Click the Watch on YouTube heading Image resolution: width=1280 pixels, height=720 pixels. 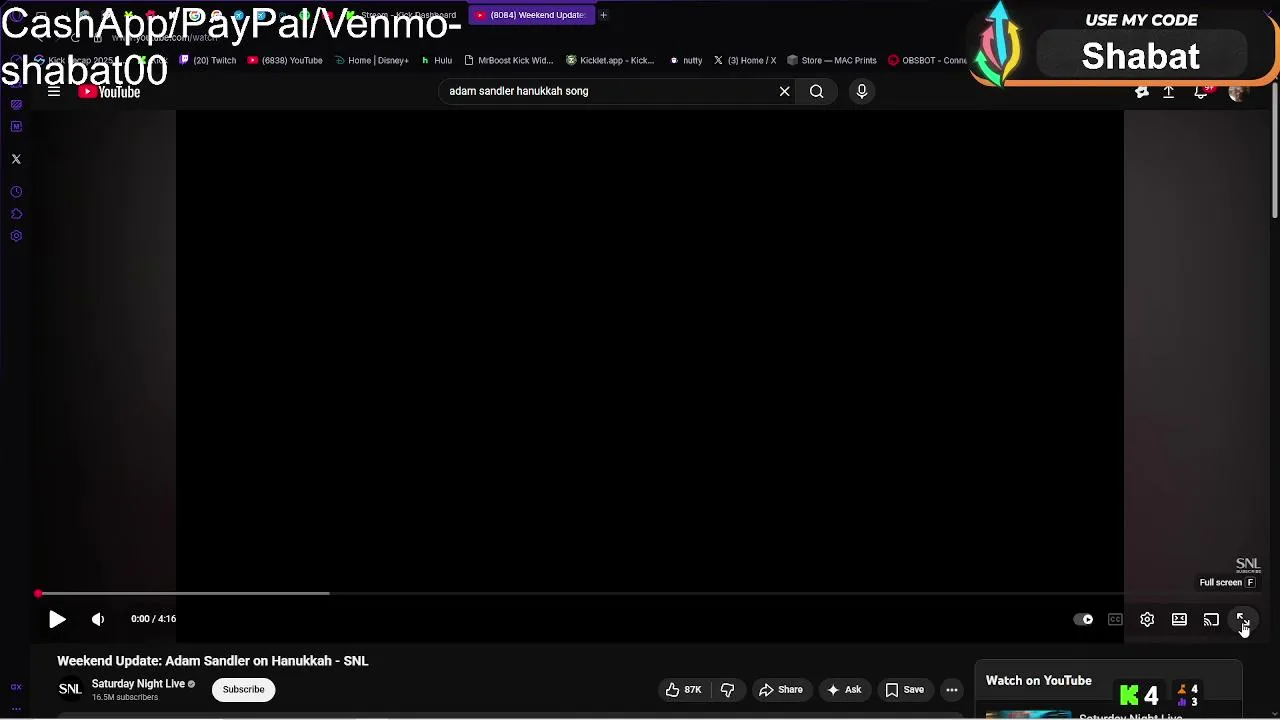click(1039, 681)
